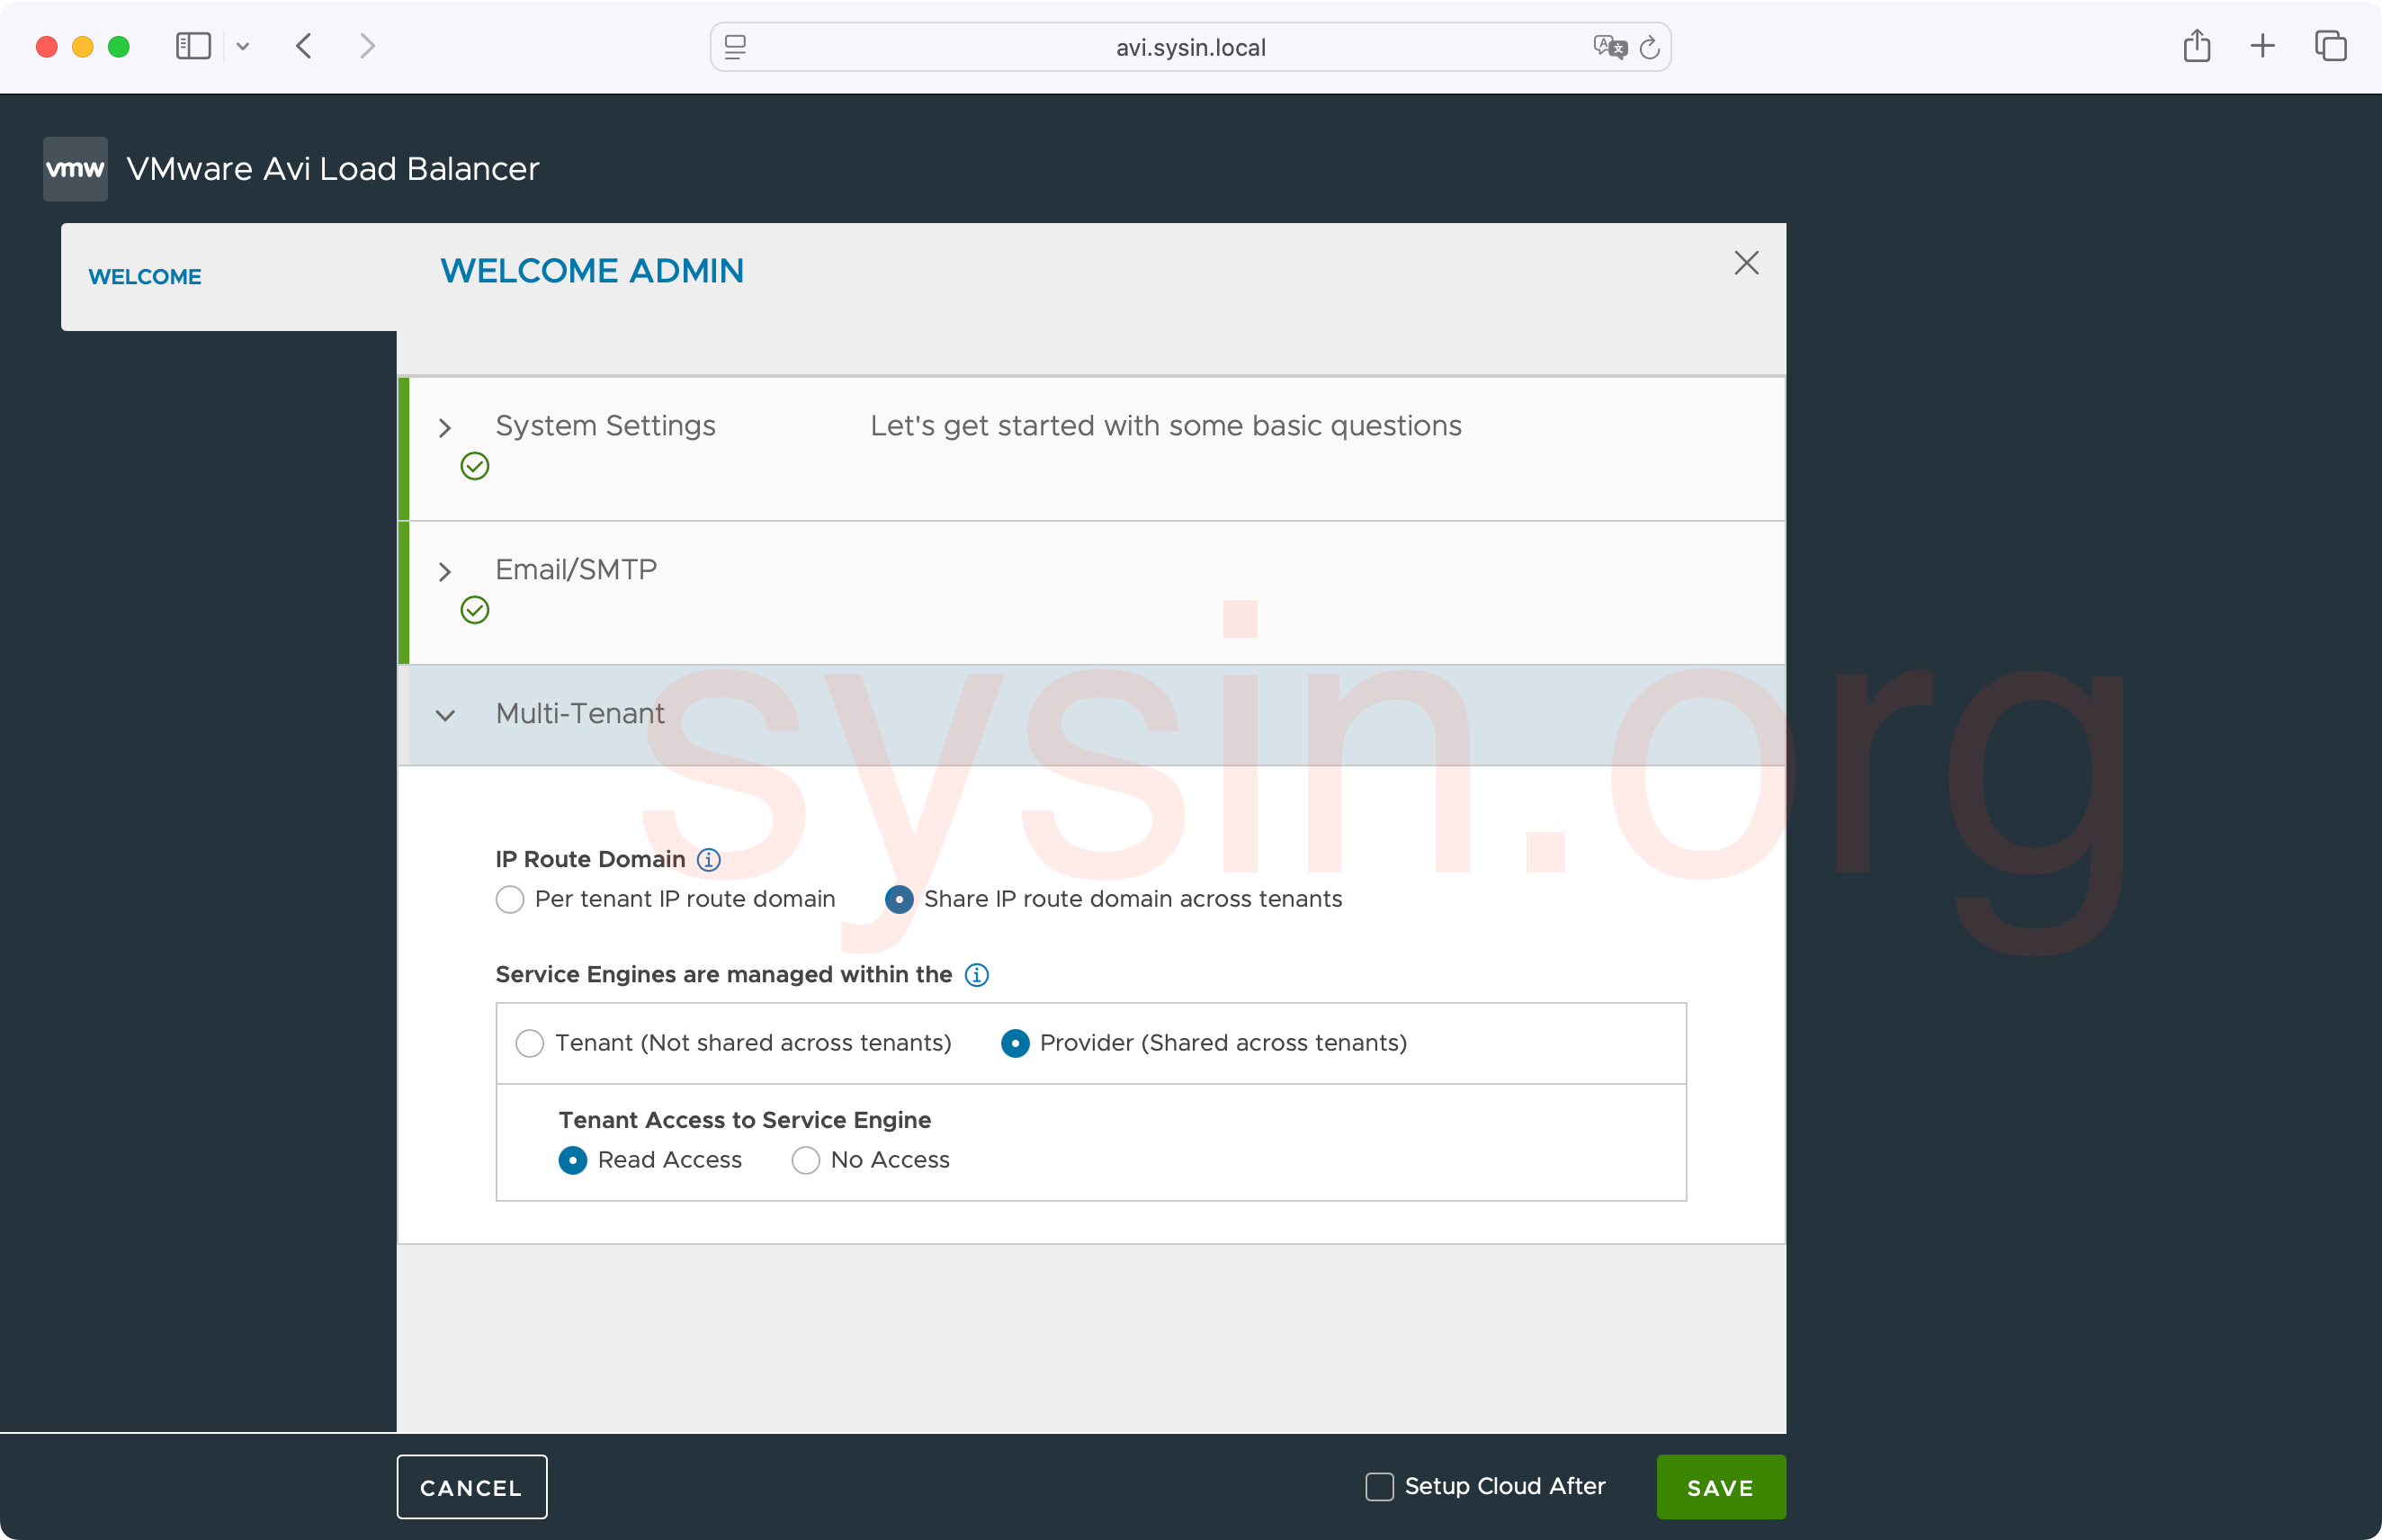The image size is (2382, 1540).
Task: Open a new tab with the plus icon
Action: tap(2262, 46)
